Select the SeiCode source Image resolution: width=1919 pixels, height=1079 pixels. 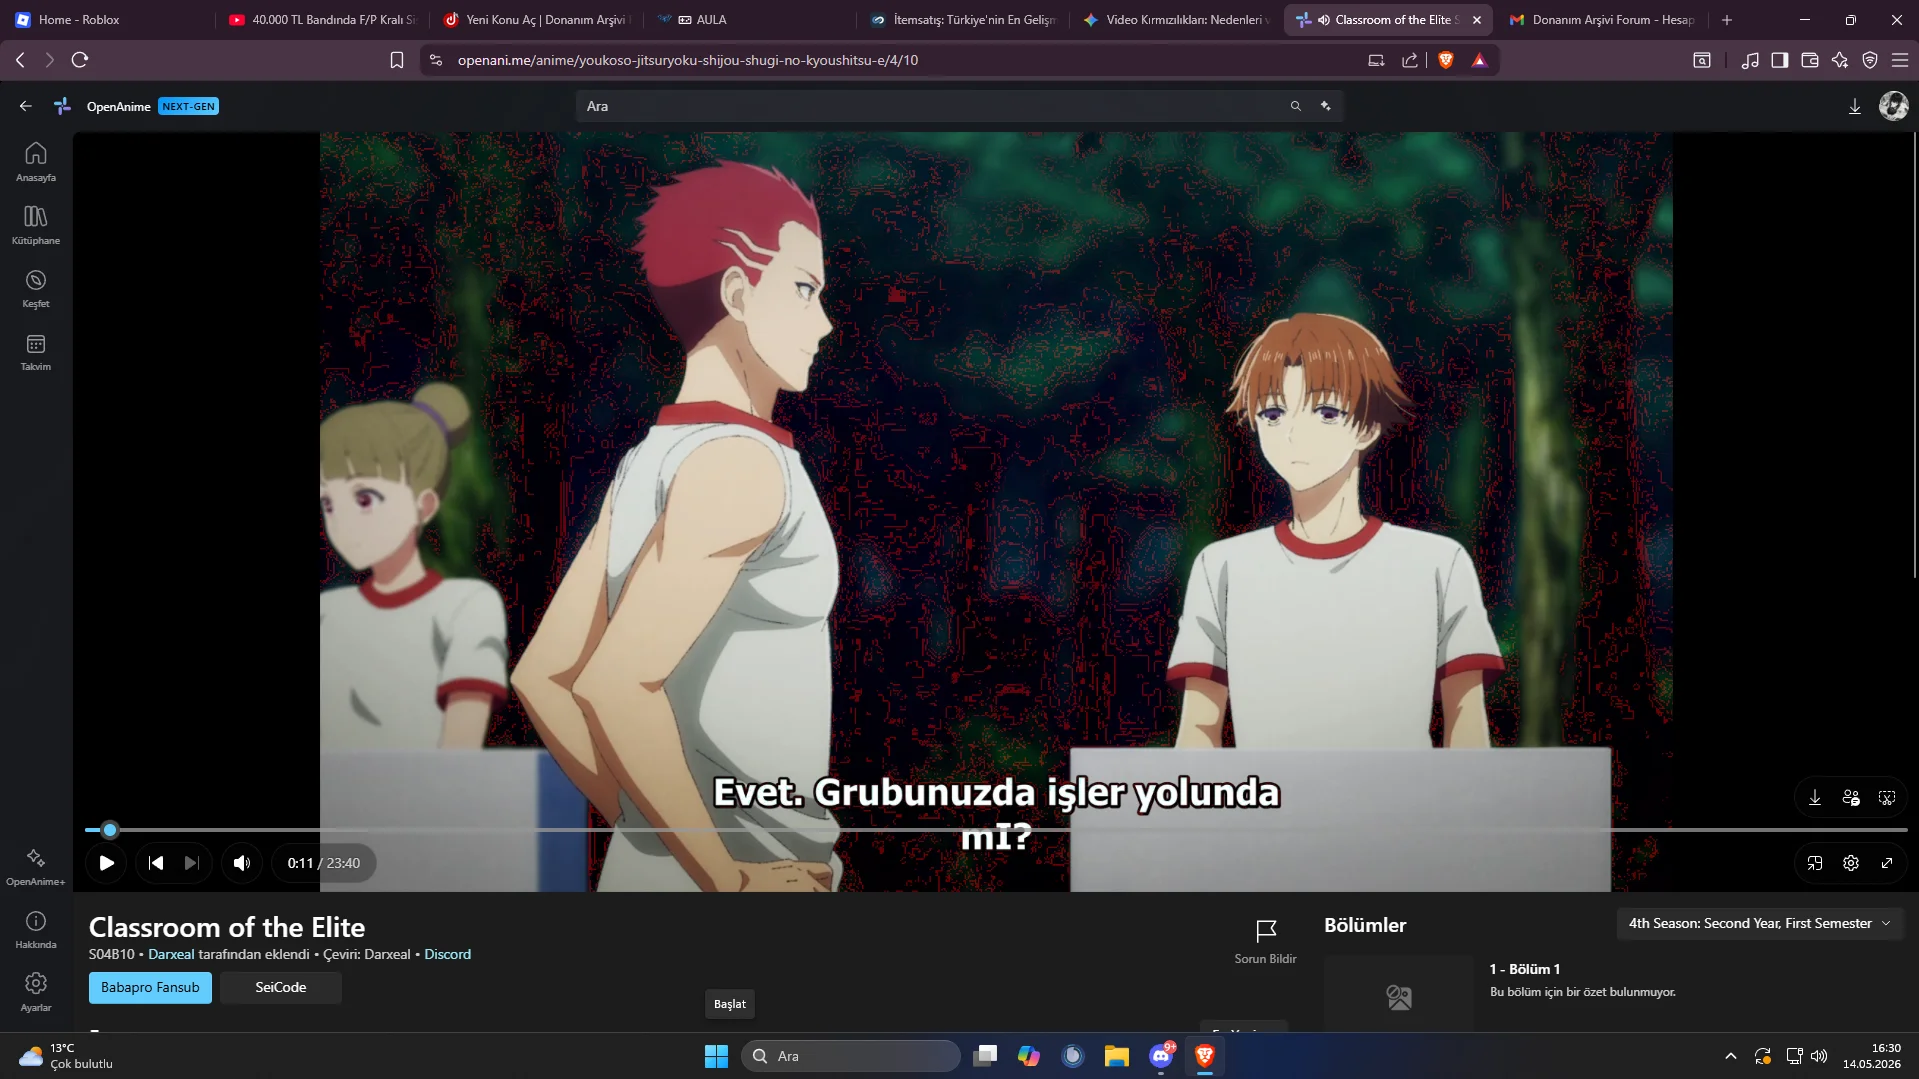pos(281,988)
